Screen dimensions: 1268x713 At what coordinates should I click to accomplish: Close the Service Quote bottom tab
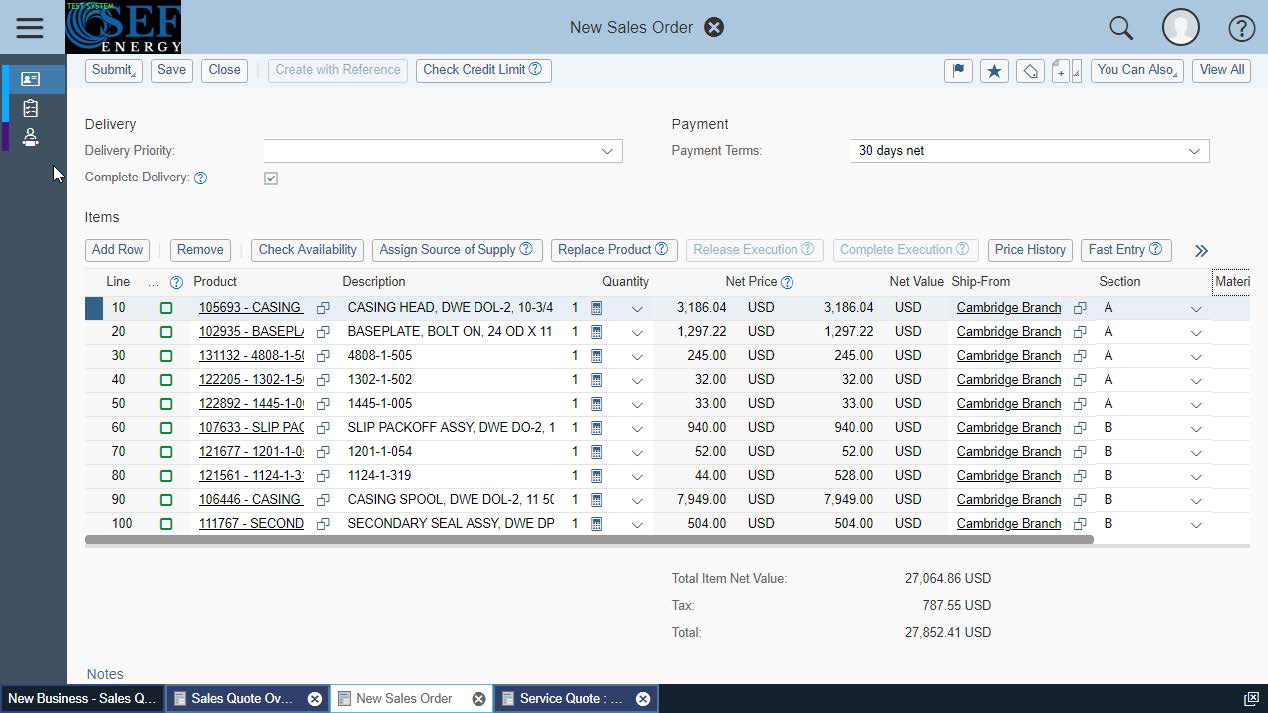pyautogui.click(x=643, y=699)
